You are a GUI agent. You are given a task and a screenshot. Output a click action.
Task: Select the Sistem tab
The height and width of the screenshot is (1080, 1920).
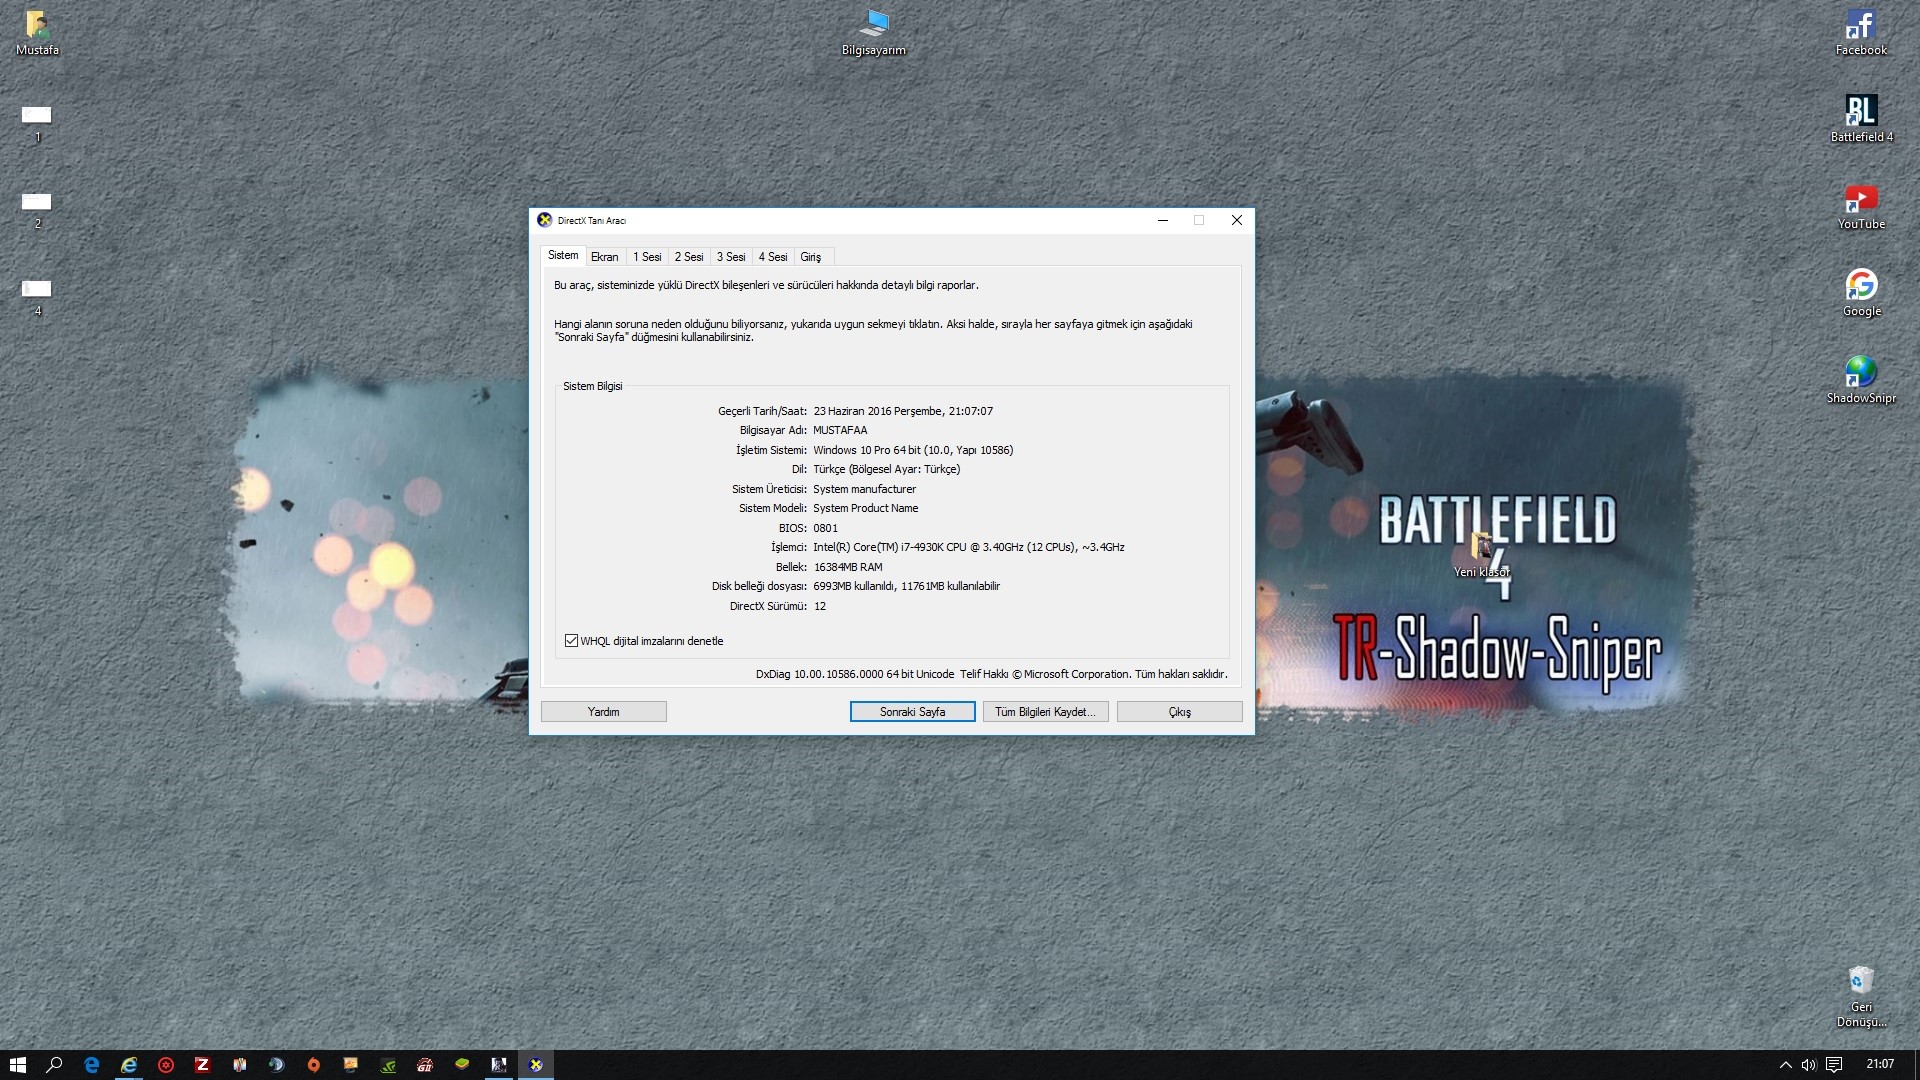point(563,255)
